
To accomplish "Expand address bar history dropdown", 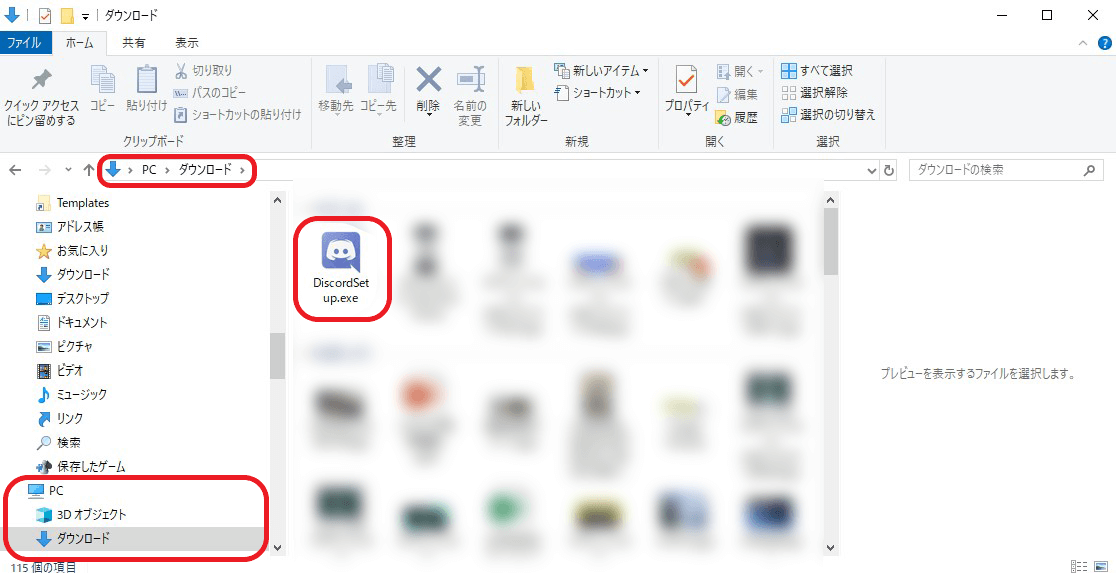I will pyautogui.click(x=873, y=171).
